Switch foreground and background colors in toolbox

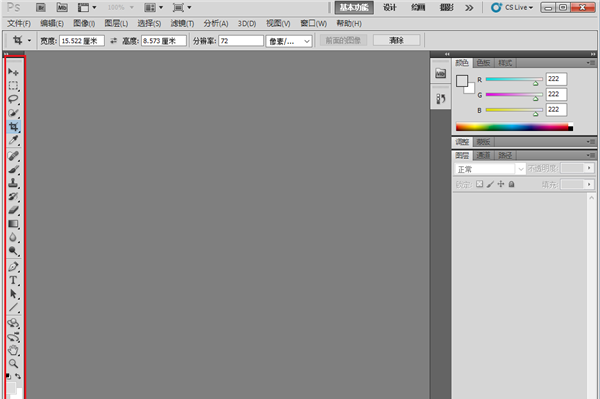coord(18,376)
